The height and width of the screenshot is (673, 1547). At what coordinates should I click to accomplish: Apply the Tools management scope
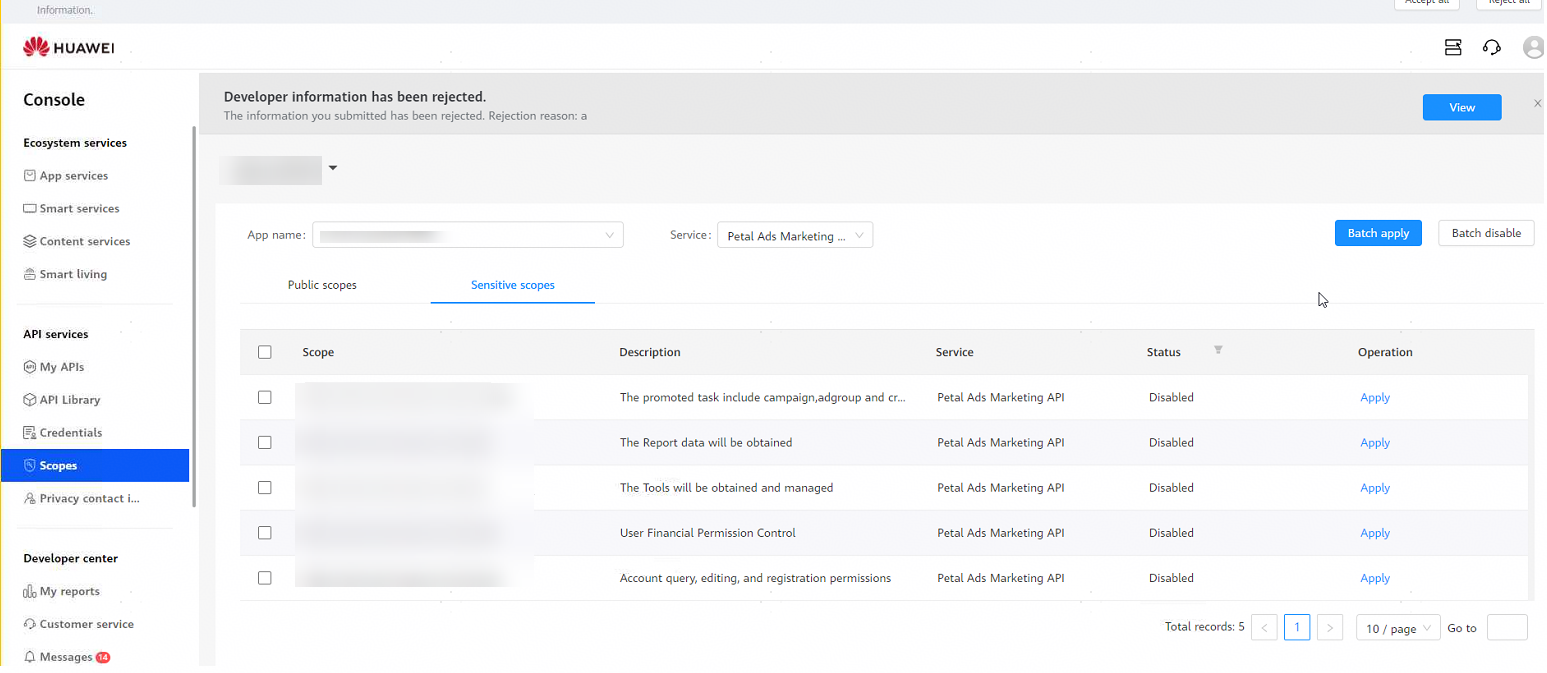click(1375, 487)
